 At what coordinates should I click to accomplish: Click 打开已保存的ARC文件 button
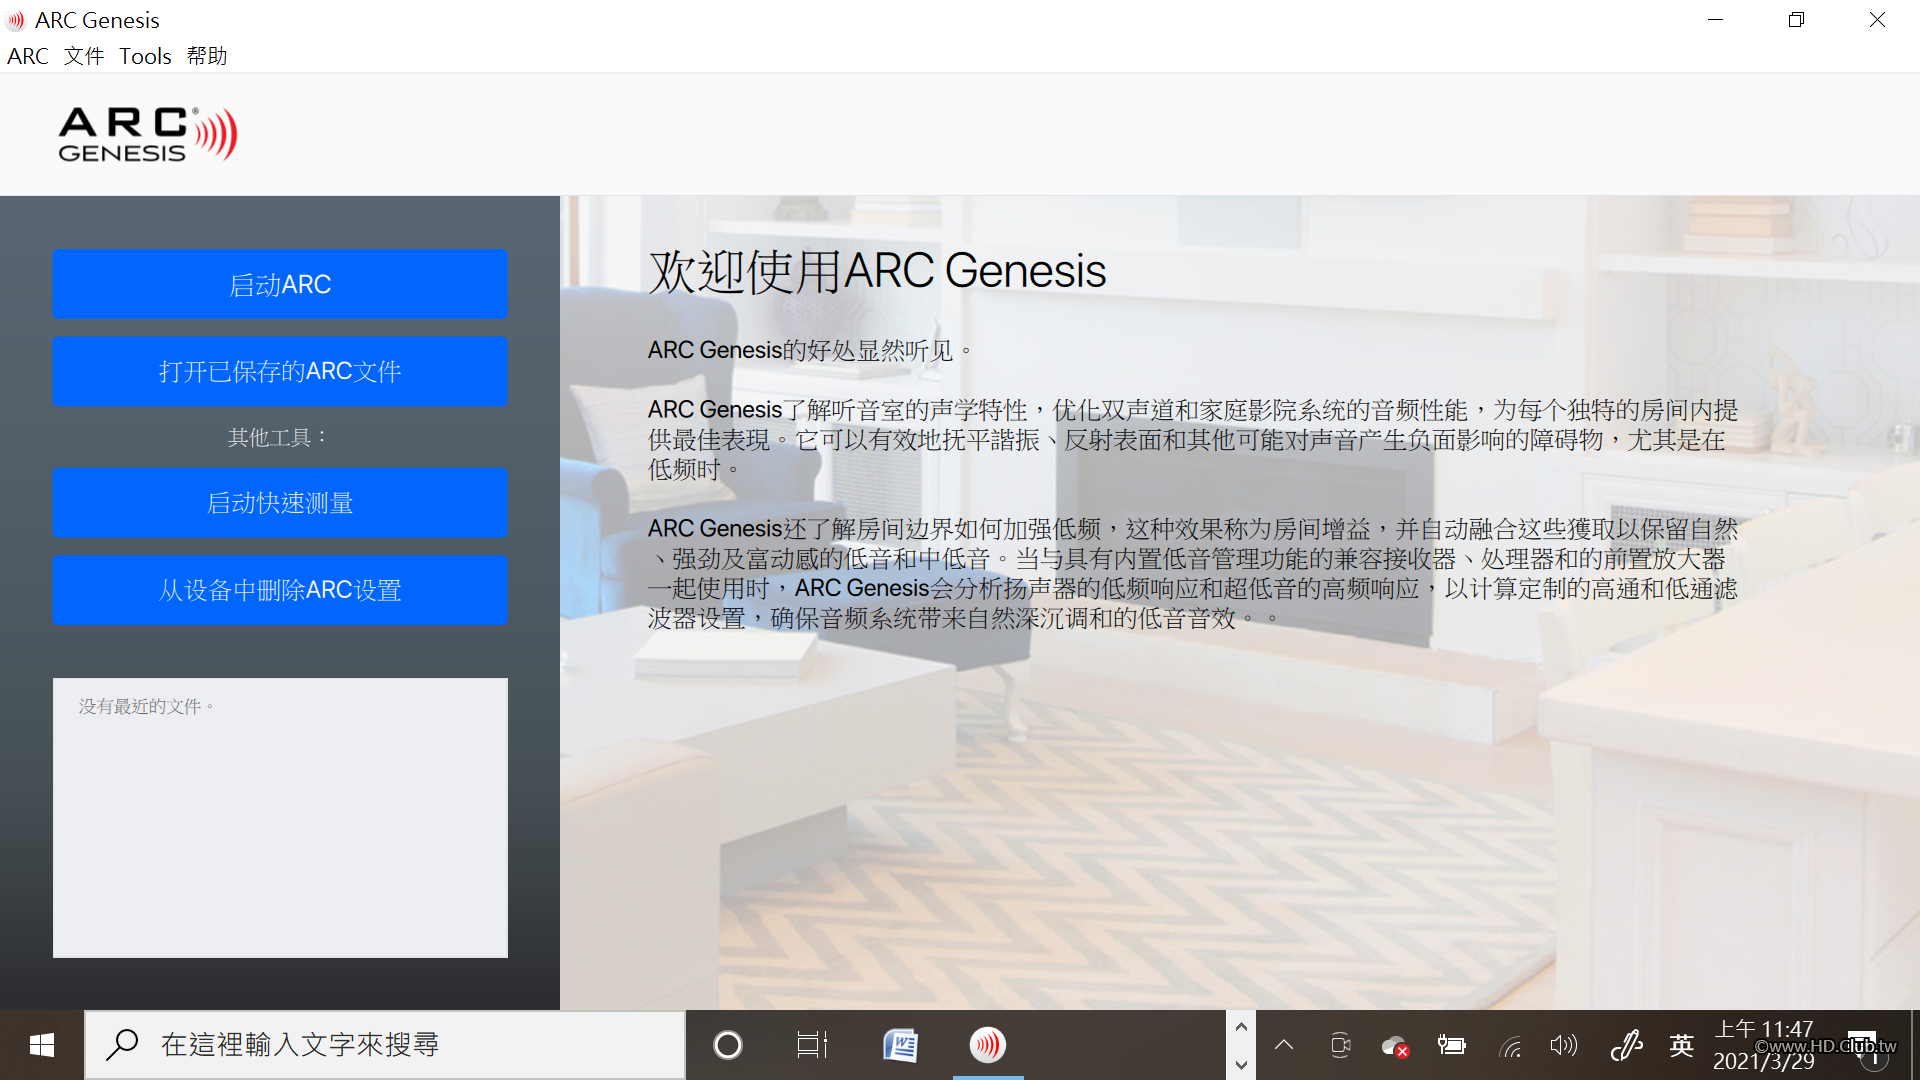[x=280, y=371]
